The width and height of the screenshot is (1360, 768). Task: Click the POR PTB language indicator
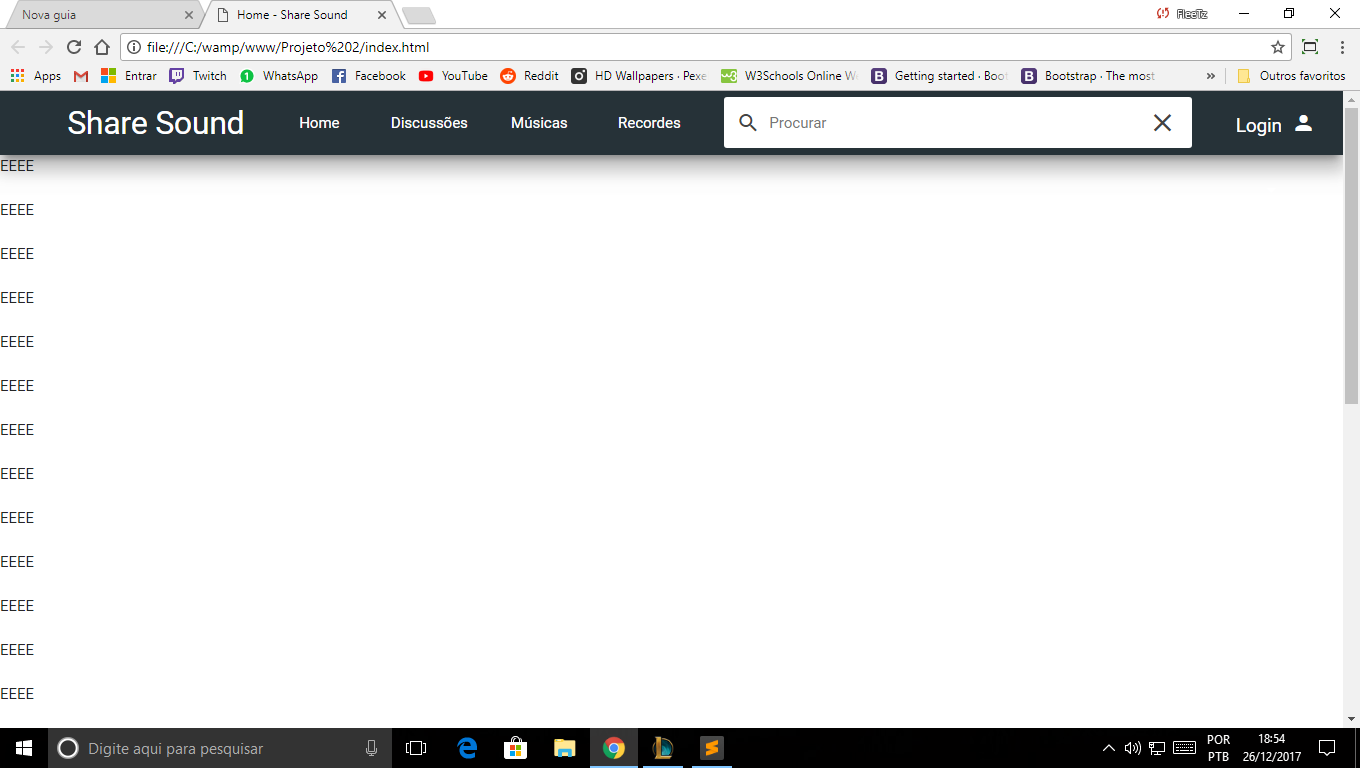point(1218,748)
